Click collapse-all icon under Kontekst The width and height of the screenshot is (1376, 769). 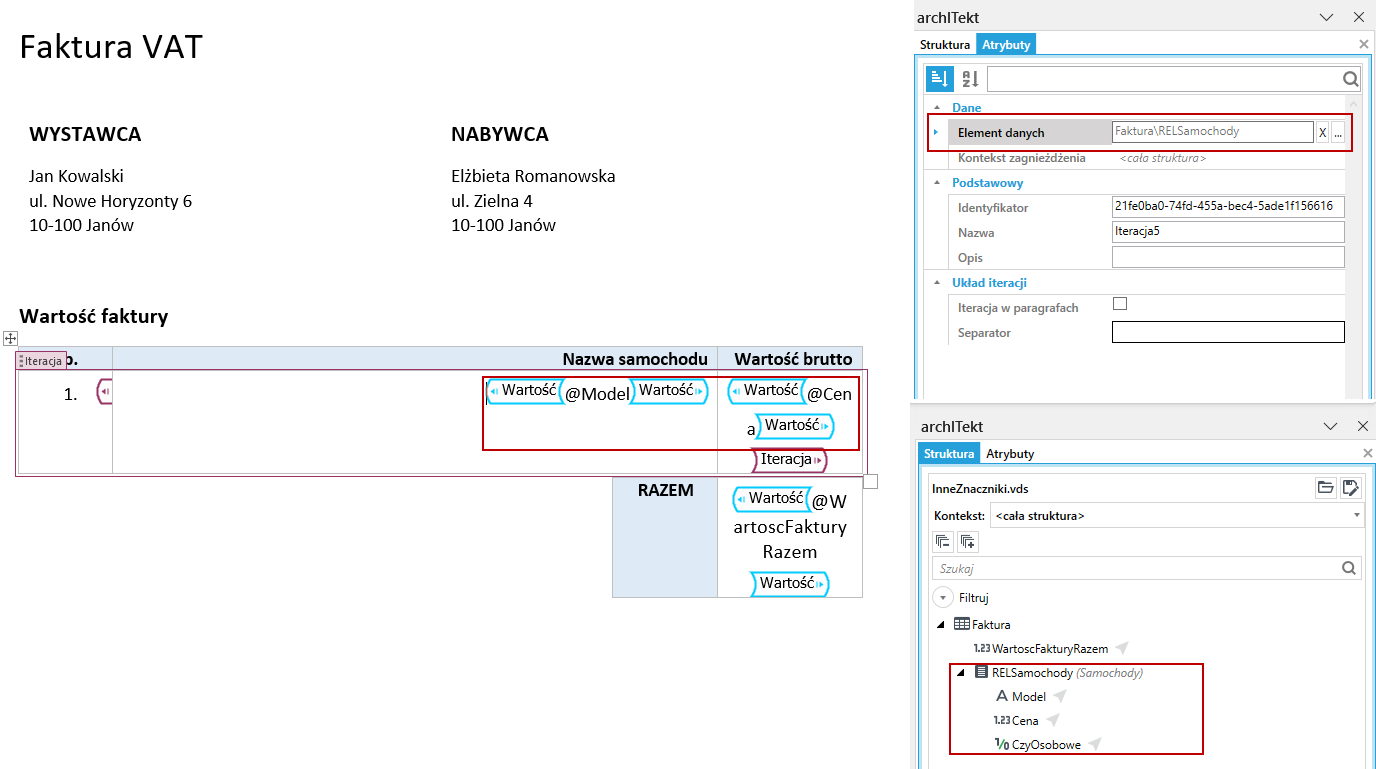coord(942,541)
